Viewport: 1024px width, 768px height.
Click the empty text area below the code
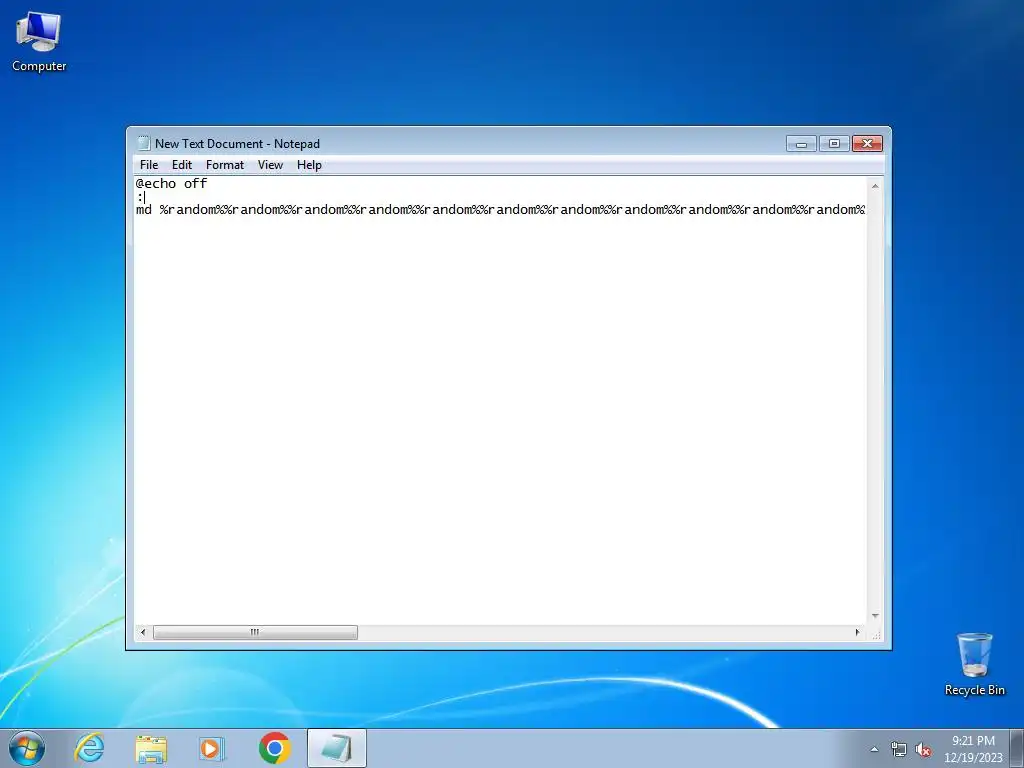tap(500, 418)
